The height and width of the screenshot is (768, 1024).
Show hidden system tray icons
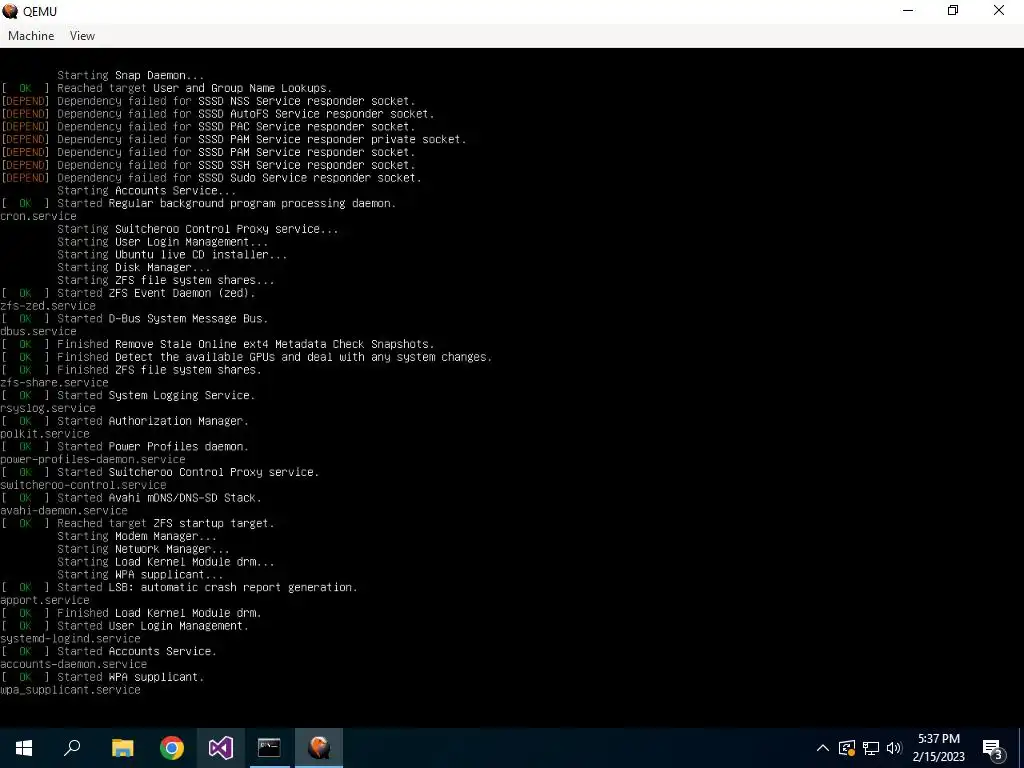(x=823, y=748)
